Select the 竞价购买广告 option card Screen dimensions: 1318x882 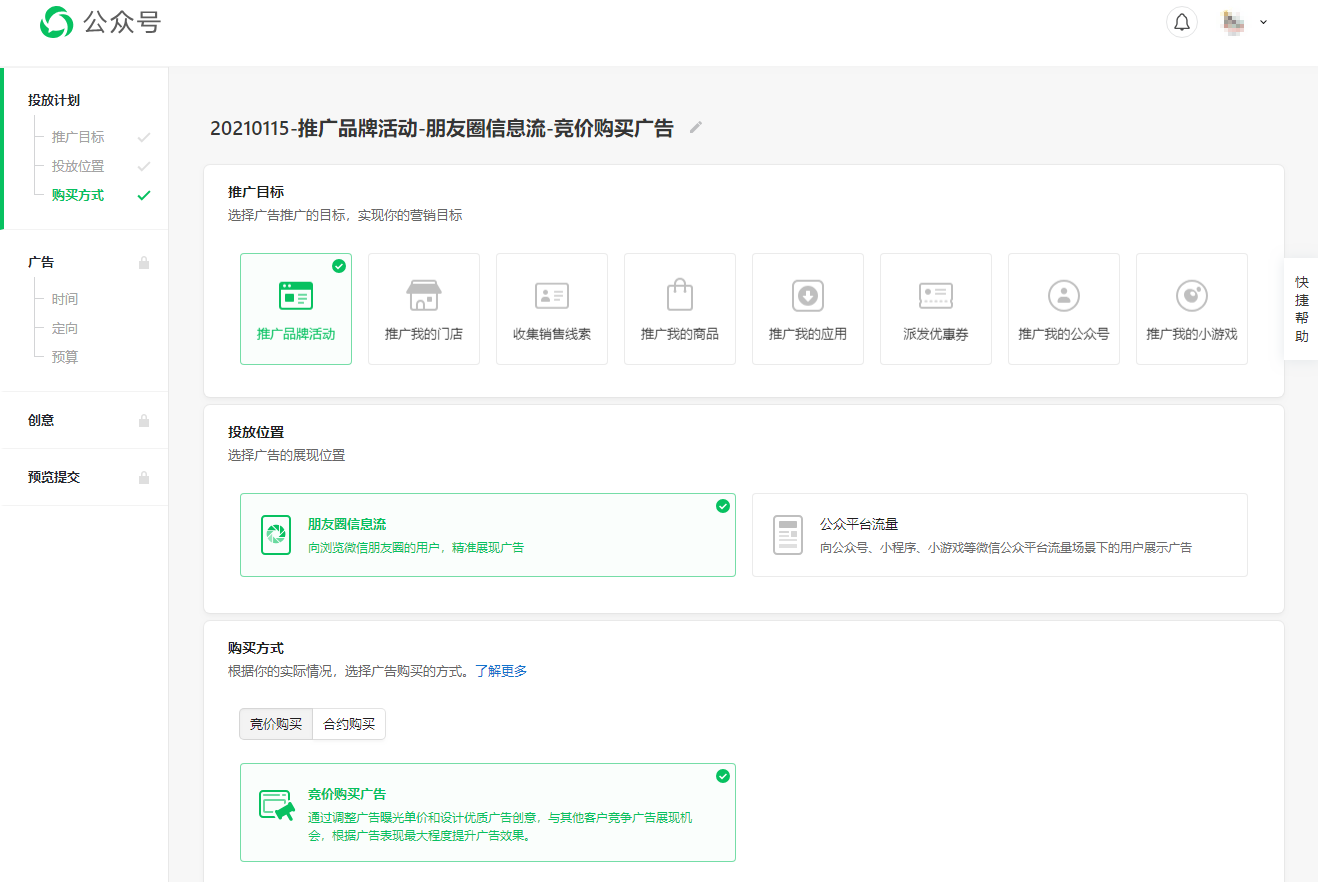click(487, 812)
